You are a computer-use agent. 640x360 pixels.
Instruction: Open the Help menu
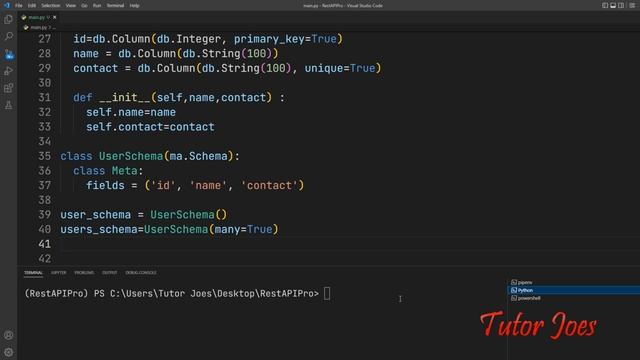(134, 6)
